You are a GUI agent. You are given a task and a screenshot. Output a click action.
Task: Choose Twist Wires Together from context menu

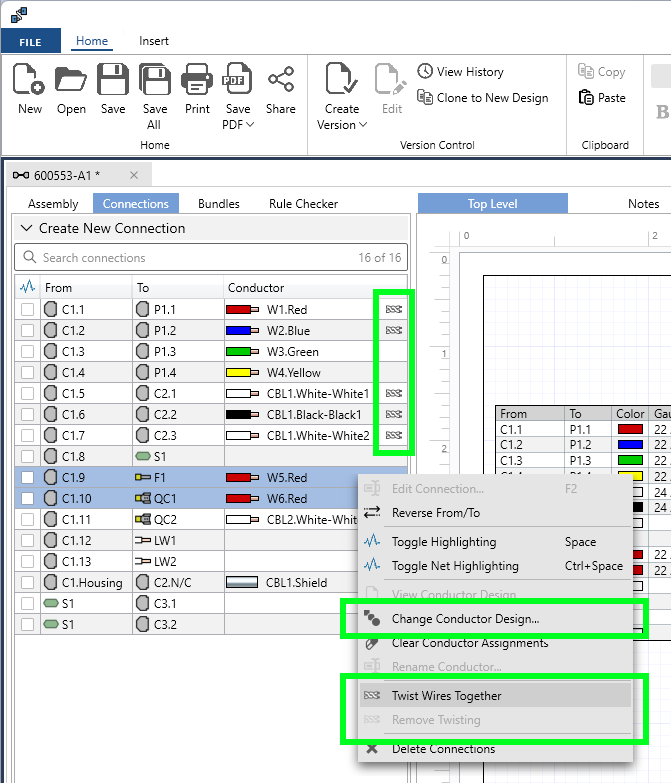495,696
